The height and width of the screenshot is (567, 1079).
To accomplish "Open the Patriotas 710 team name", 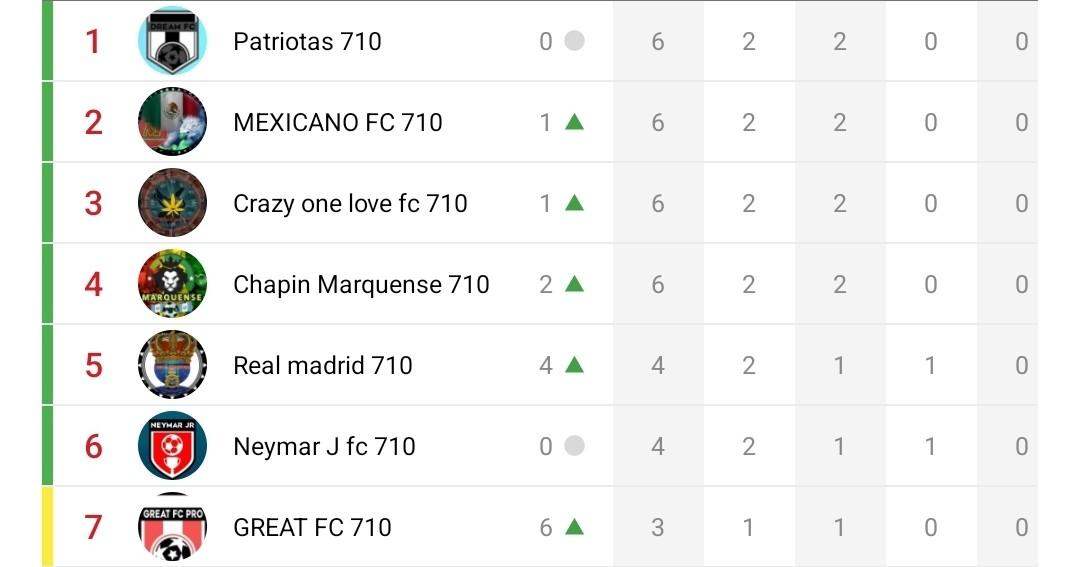I will pyautogui.click(x=307, y=41).
